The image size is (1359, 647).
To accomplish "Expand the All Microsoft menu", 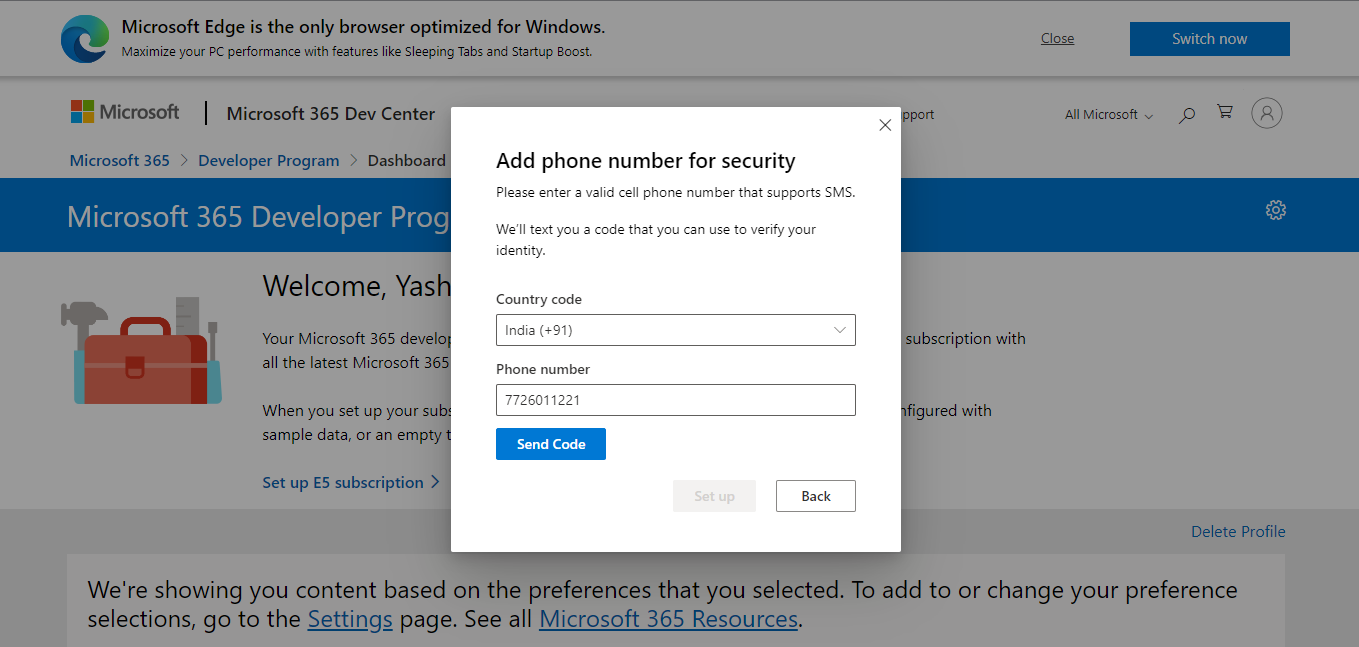I will point(1107,115).
